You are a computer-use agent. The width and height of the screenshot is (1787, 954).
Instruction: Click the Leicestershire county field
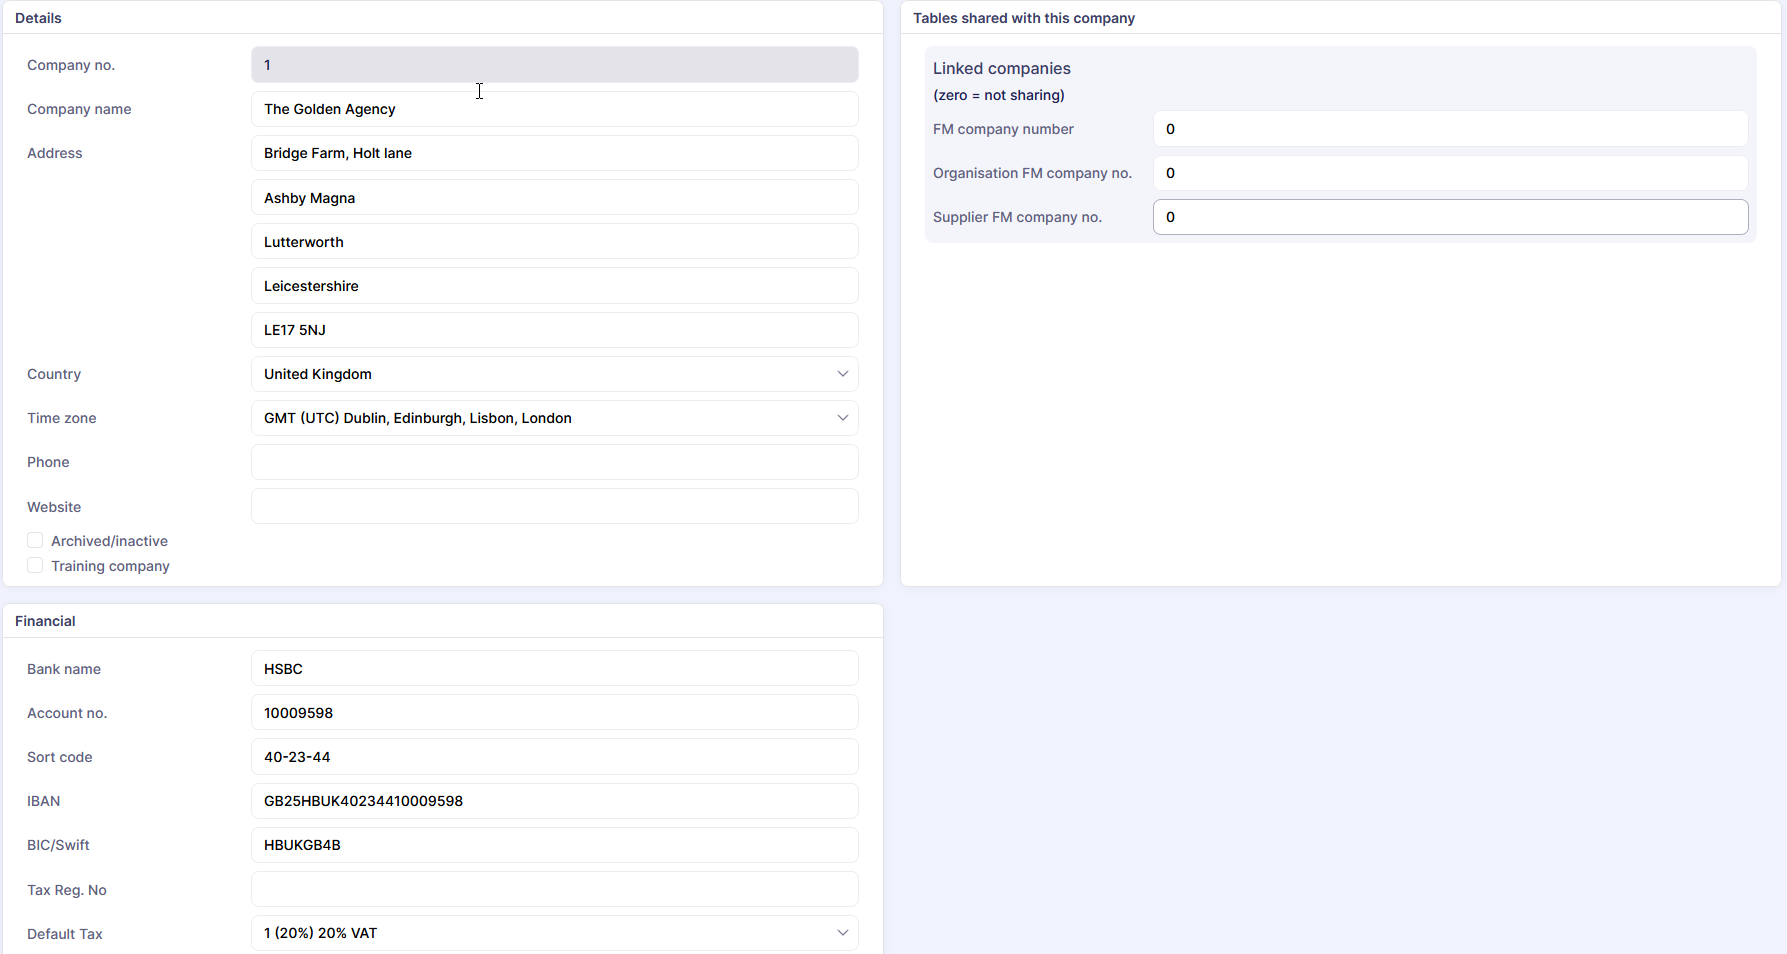pyautogui.click(x=554, y=286)
